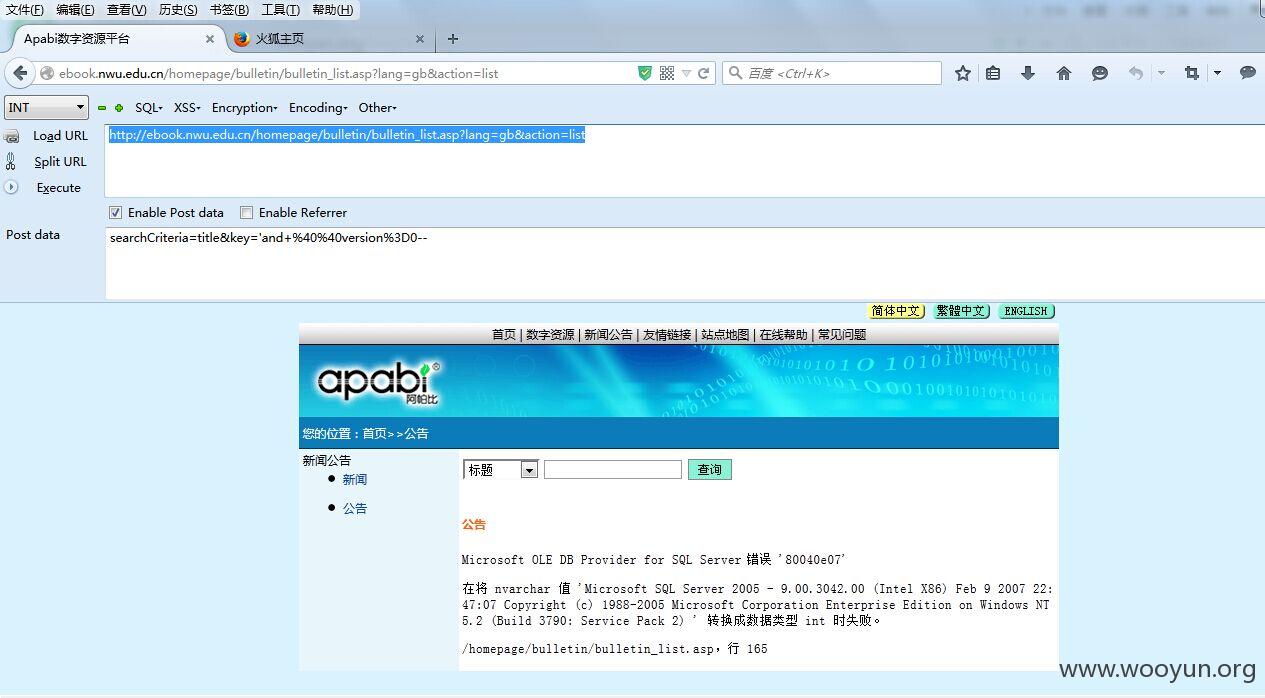Check Enable Referrer checkbox
The height and width of the screenshot is (698, 1265).
pos(246,212)
